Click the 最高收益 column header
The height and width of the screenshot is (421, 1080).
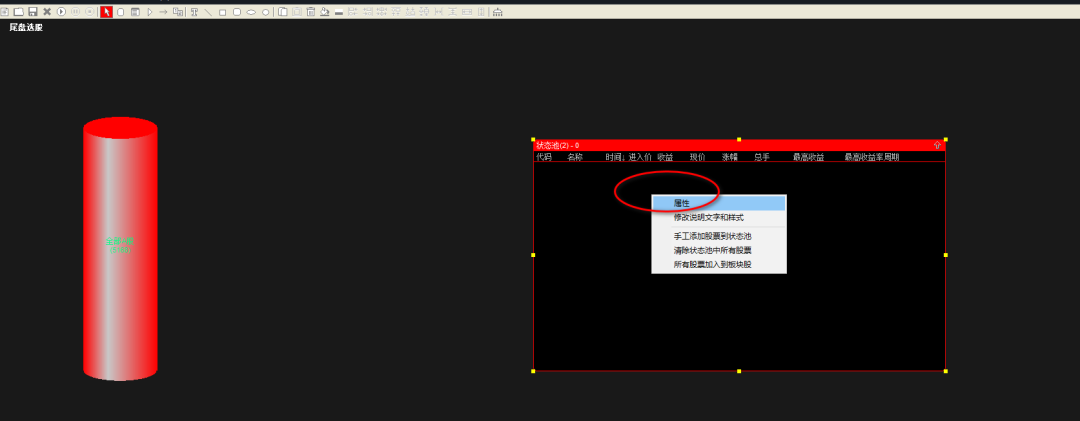(809, 157)
